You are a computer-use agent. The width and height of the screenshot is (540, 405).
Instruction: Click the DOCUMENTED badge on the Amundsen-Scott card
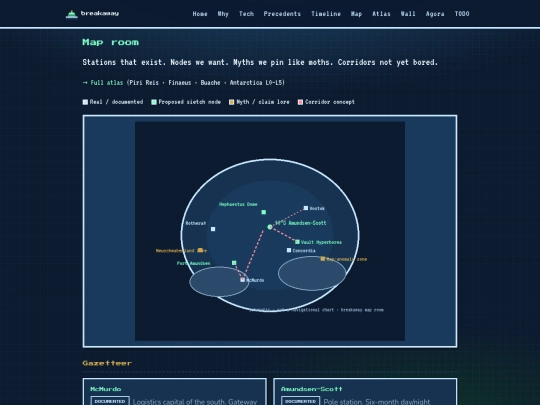tap(301, 401)
